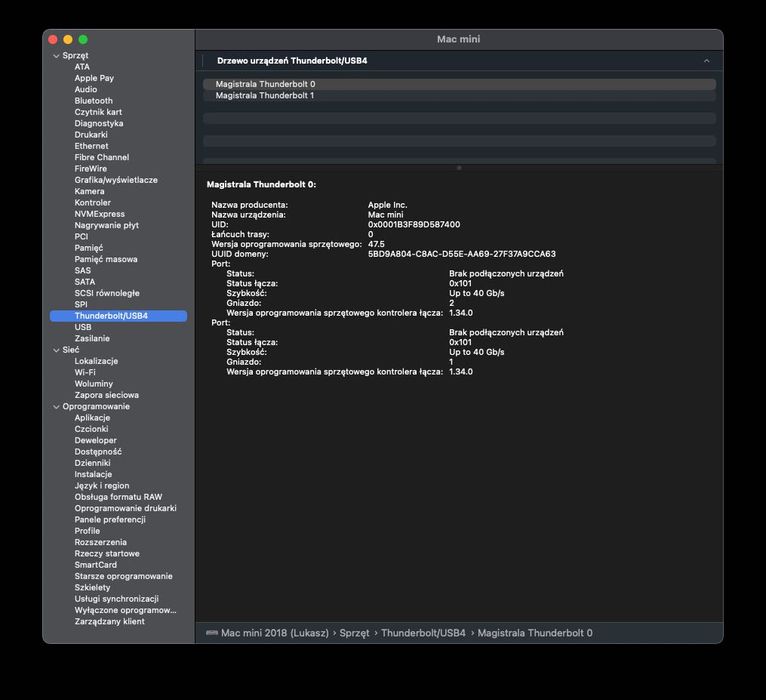Select Kamera in the sidebar
The width and height of the screenshot is (766, 700).
pyautogui.click(x=89, y=191)
